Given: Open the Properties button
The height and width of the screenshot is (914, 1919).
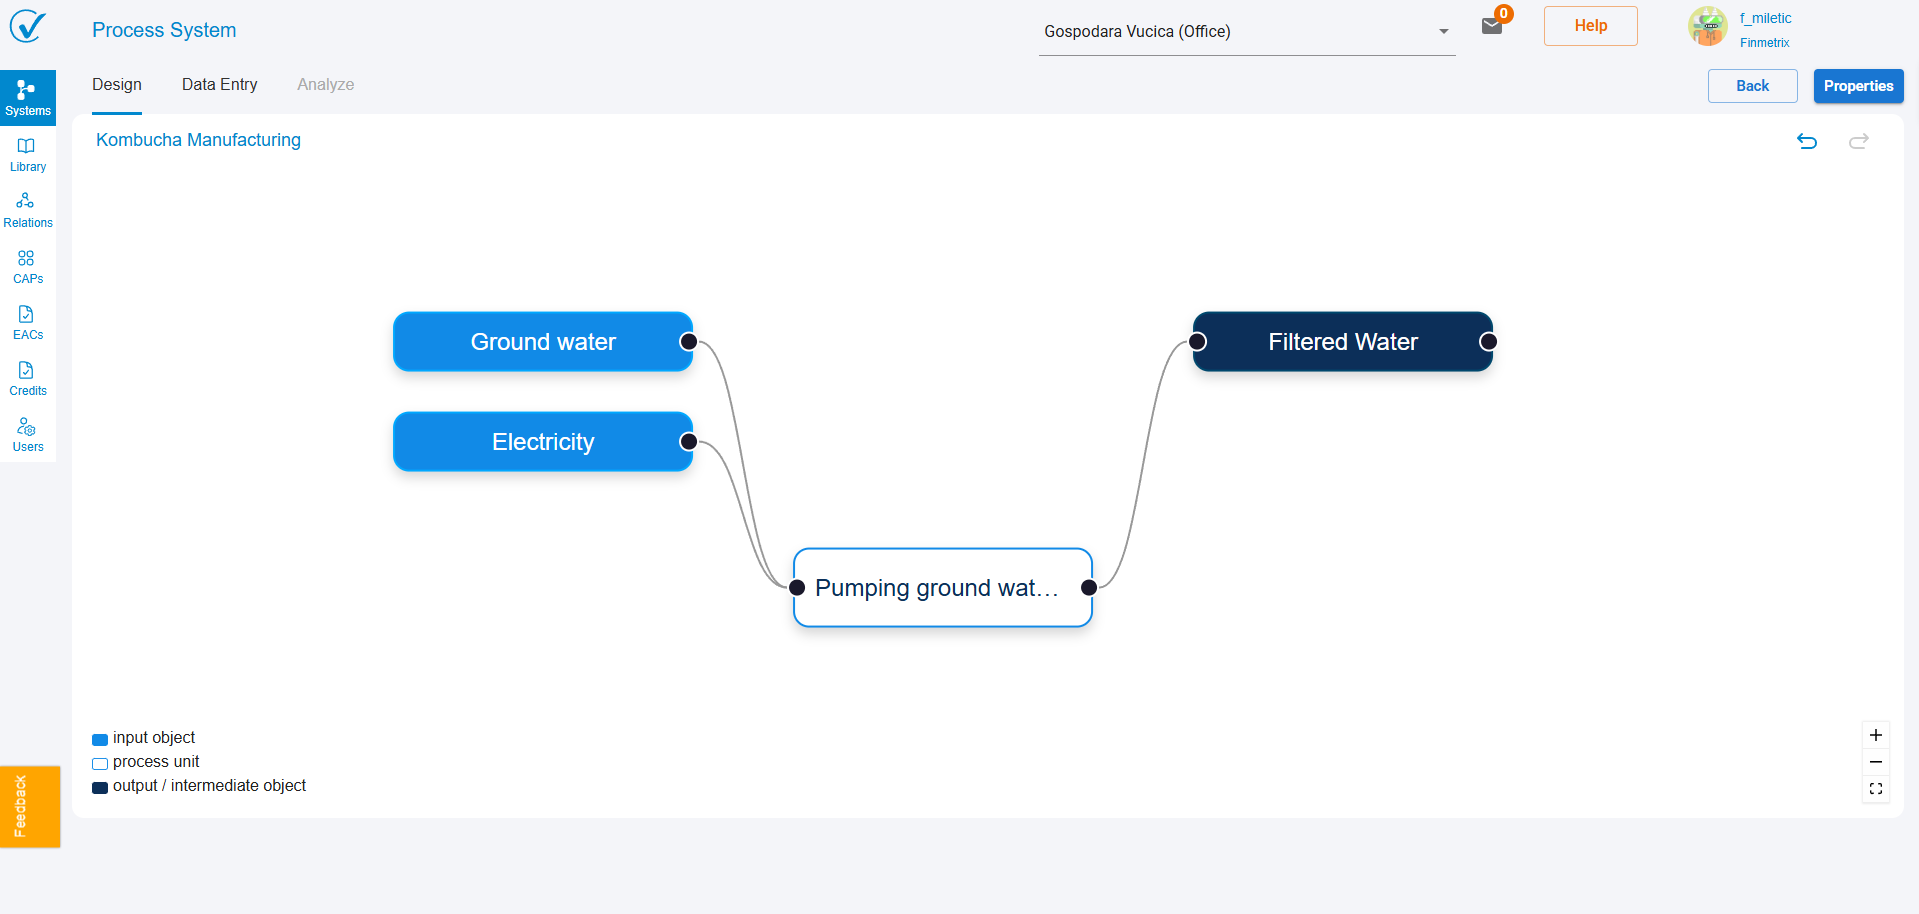Looking at the screenshot, I should (1858, 86).
